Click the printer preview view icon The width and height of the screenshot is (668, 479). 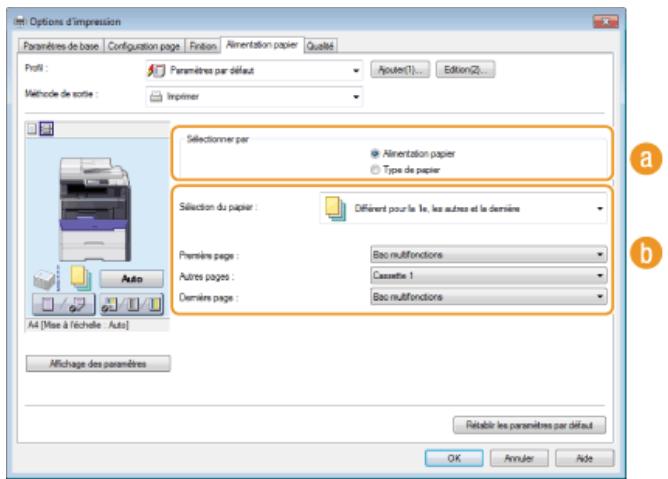(46, 129)
